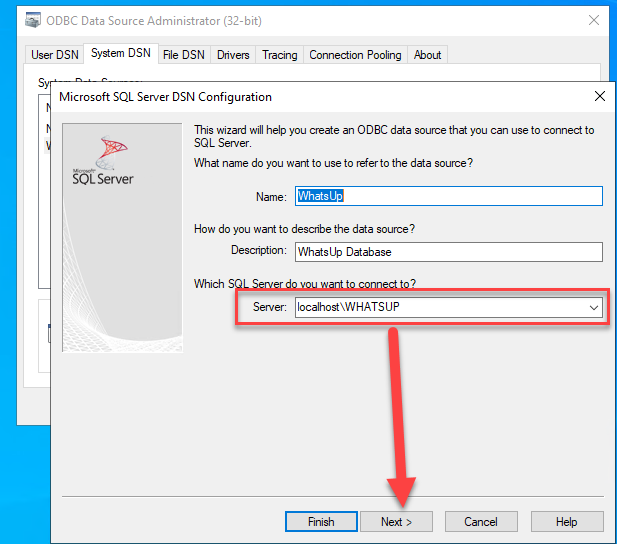Open the Tracing tab

point(279,55)
